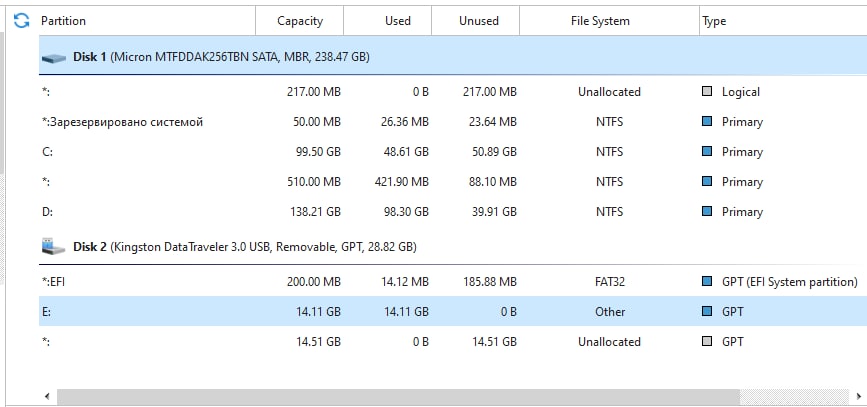Click the blue Primary square in D: row
The height and width of the screenshot is (407, 867).
click(707, 211)
